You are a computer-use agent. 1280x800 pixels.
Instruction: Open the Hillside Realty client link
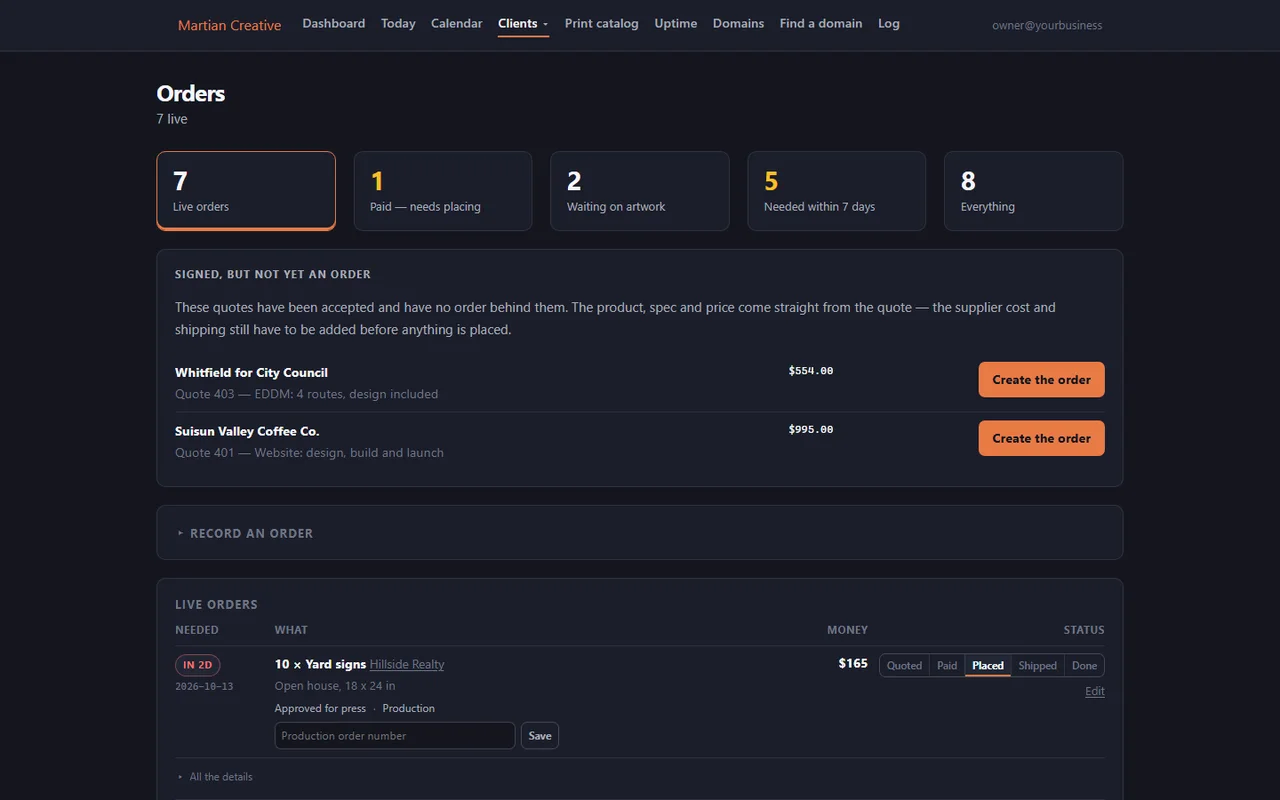pyautogui.click(x=407, y=664)
